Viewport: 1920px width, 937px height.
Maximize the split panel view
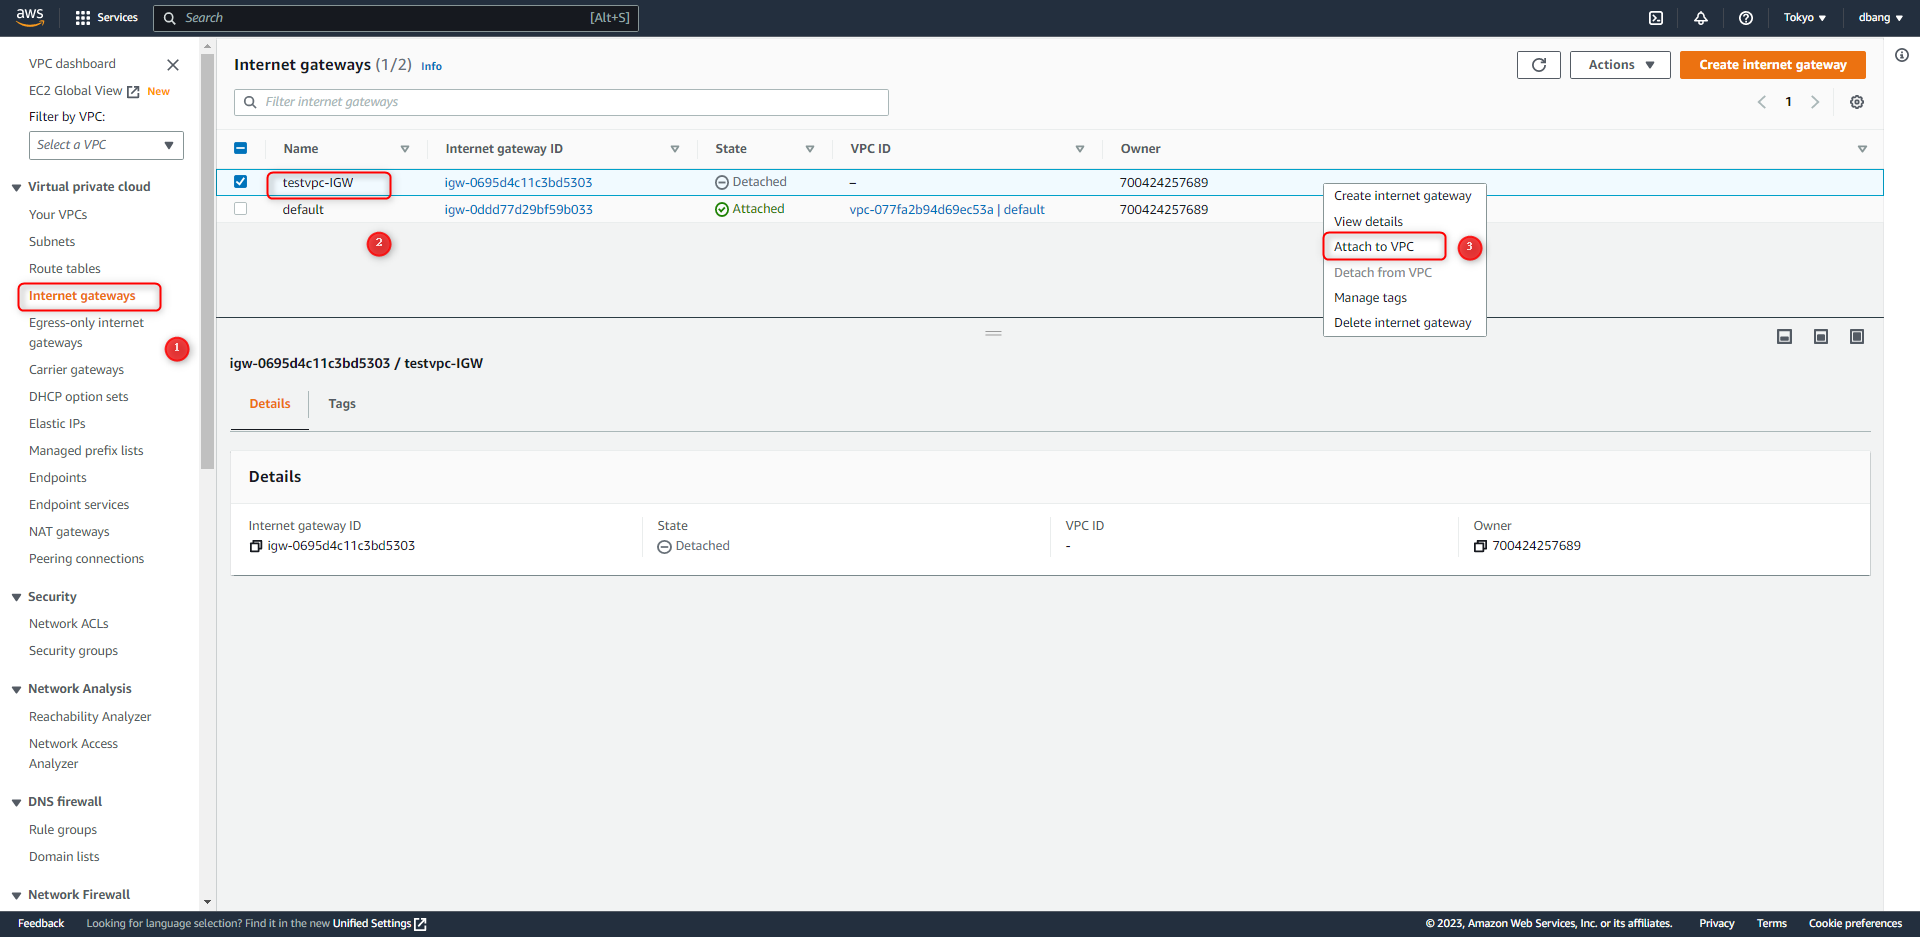1857,337
